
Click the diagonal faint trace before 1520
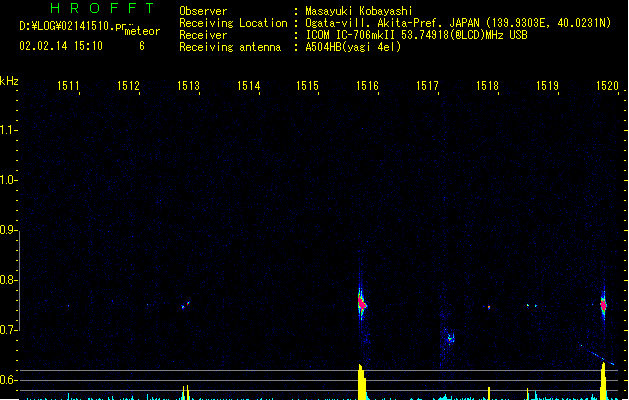click(597, 354)
